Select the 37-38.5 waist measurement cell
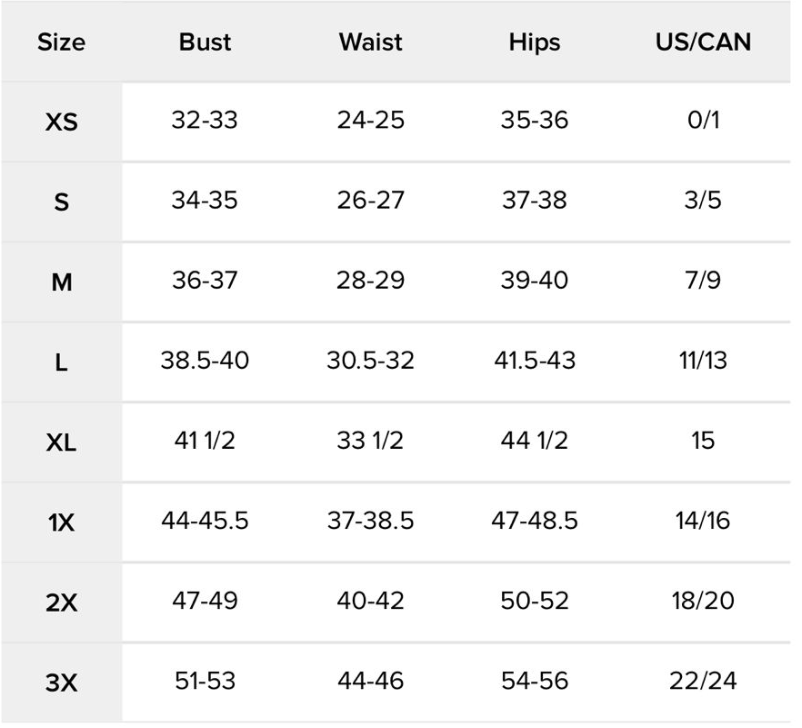 [370, 521]
